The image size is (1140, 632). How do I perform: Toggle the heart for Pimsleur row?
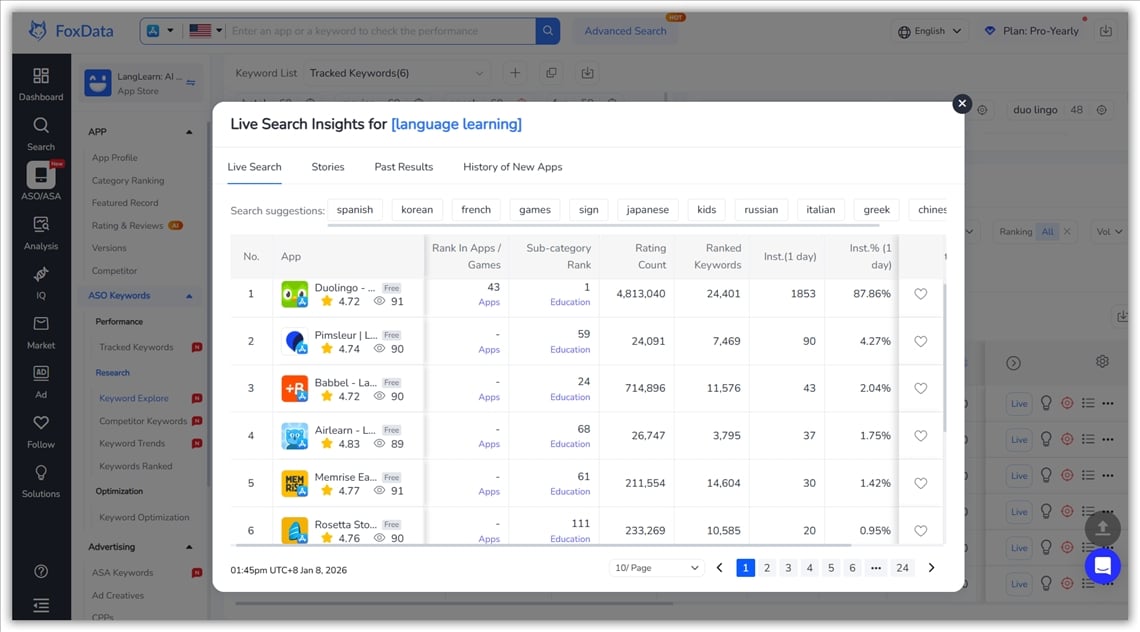[x=921, y=341]
